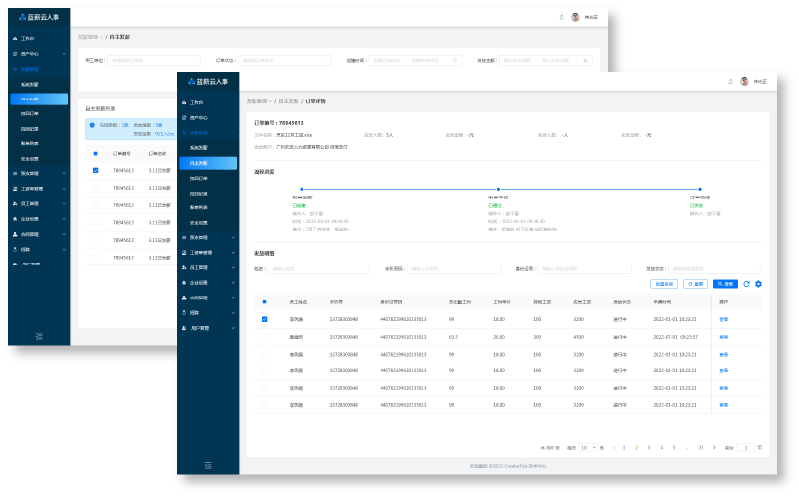Click the 蓝薪云人事 logo in the front sidebar
Viewport: 799px width, 497px height.
tap(207, 81)
